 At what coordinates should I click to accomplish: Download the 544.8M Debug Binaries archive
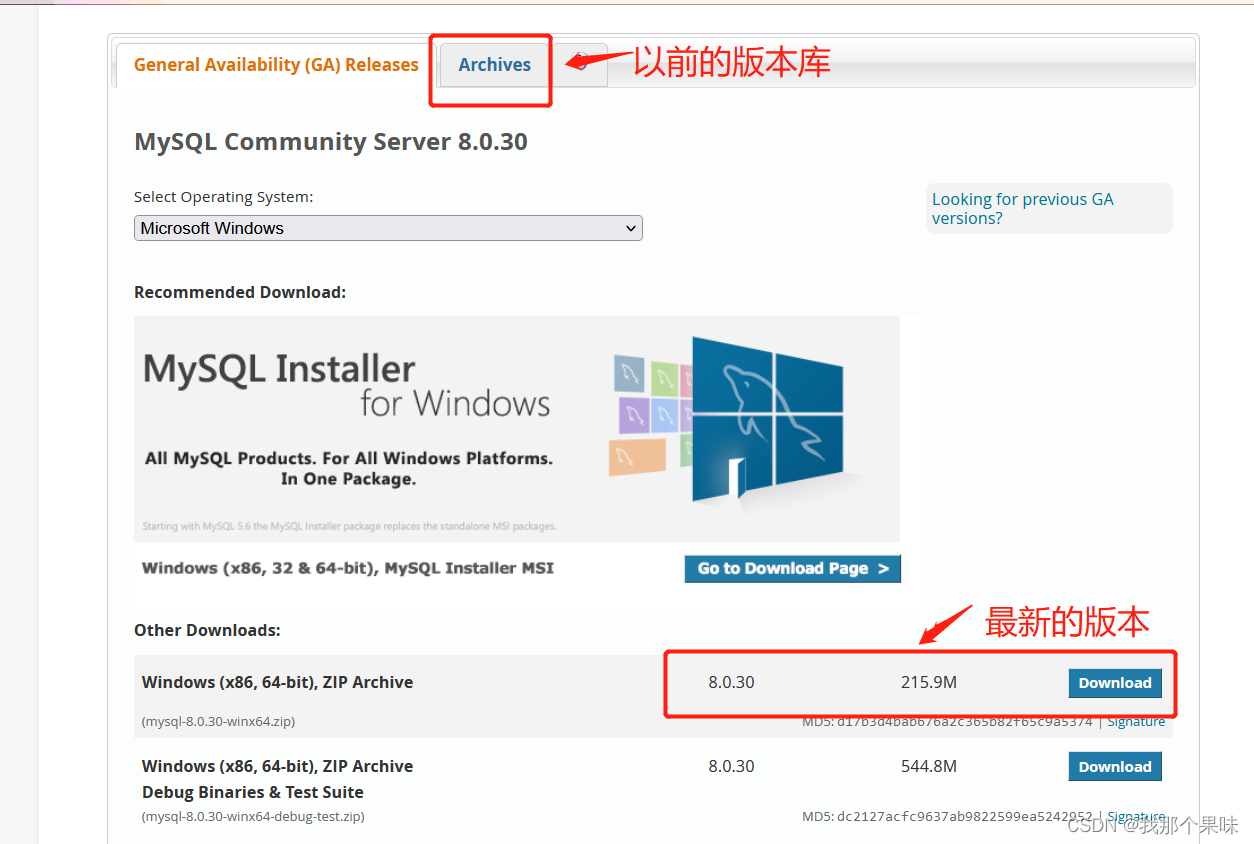(1115, 767)
